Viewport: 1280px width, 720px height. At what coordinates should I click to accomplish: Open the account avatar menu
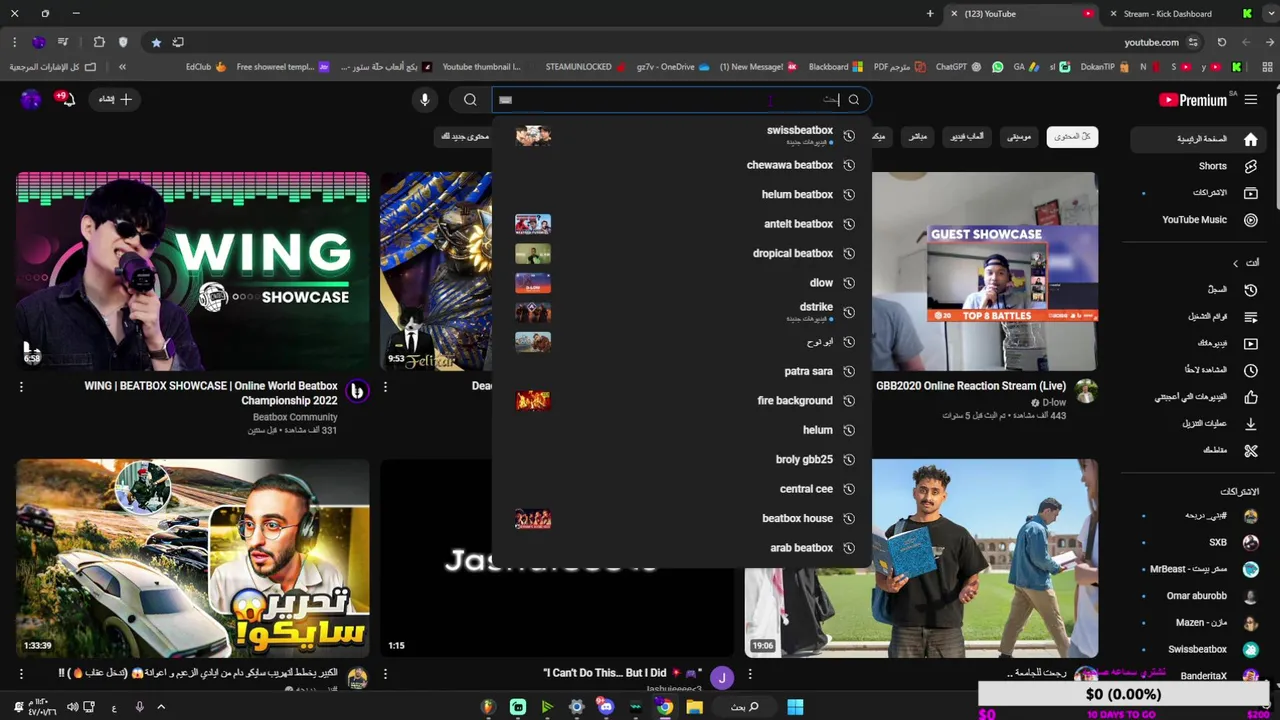[31, 99]
